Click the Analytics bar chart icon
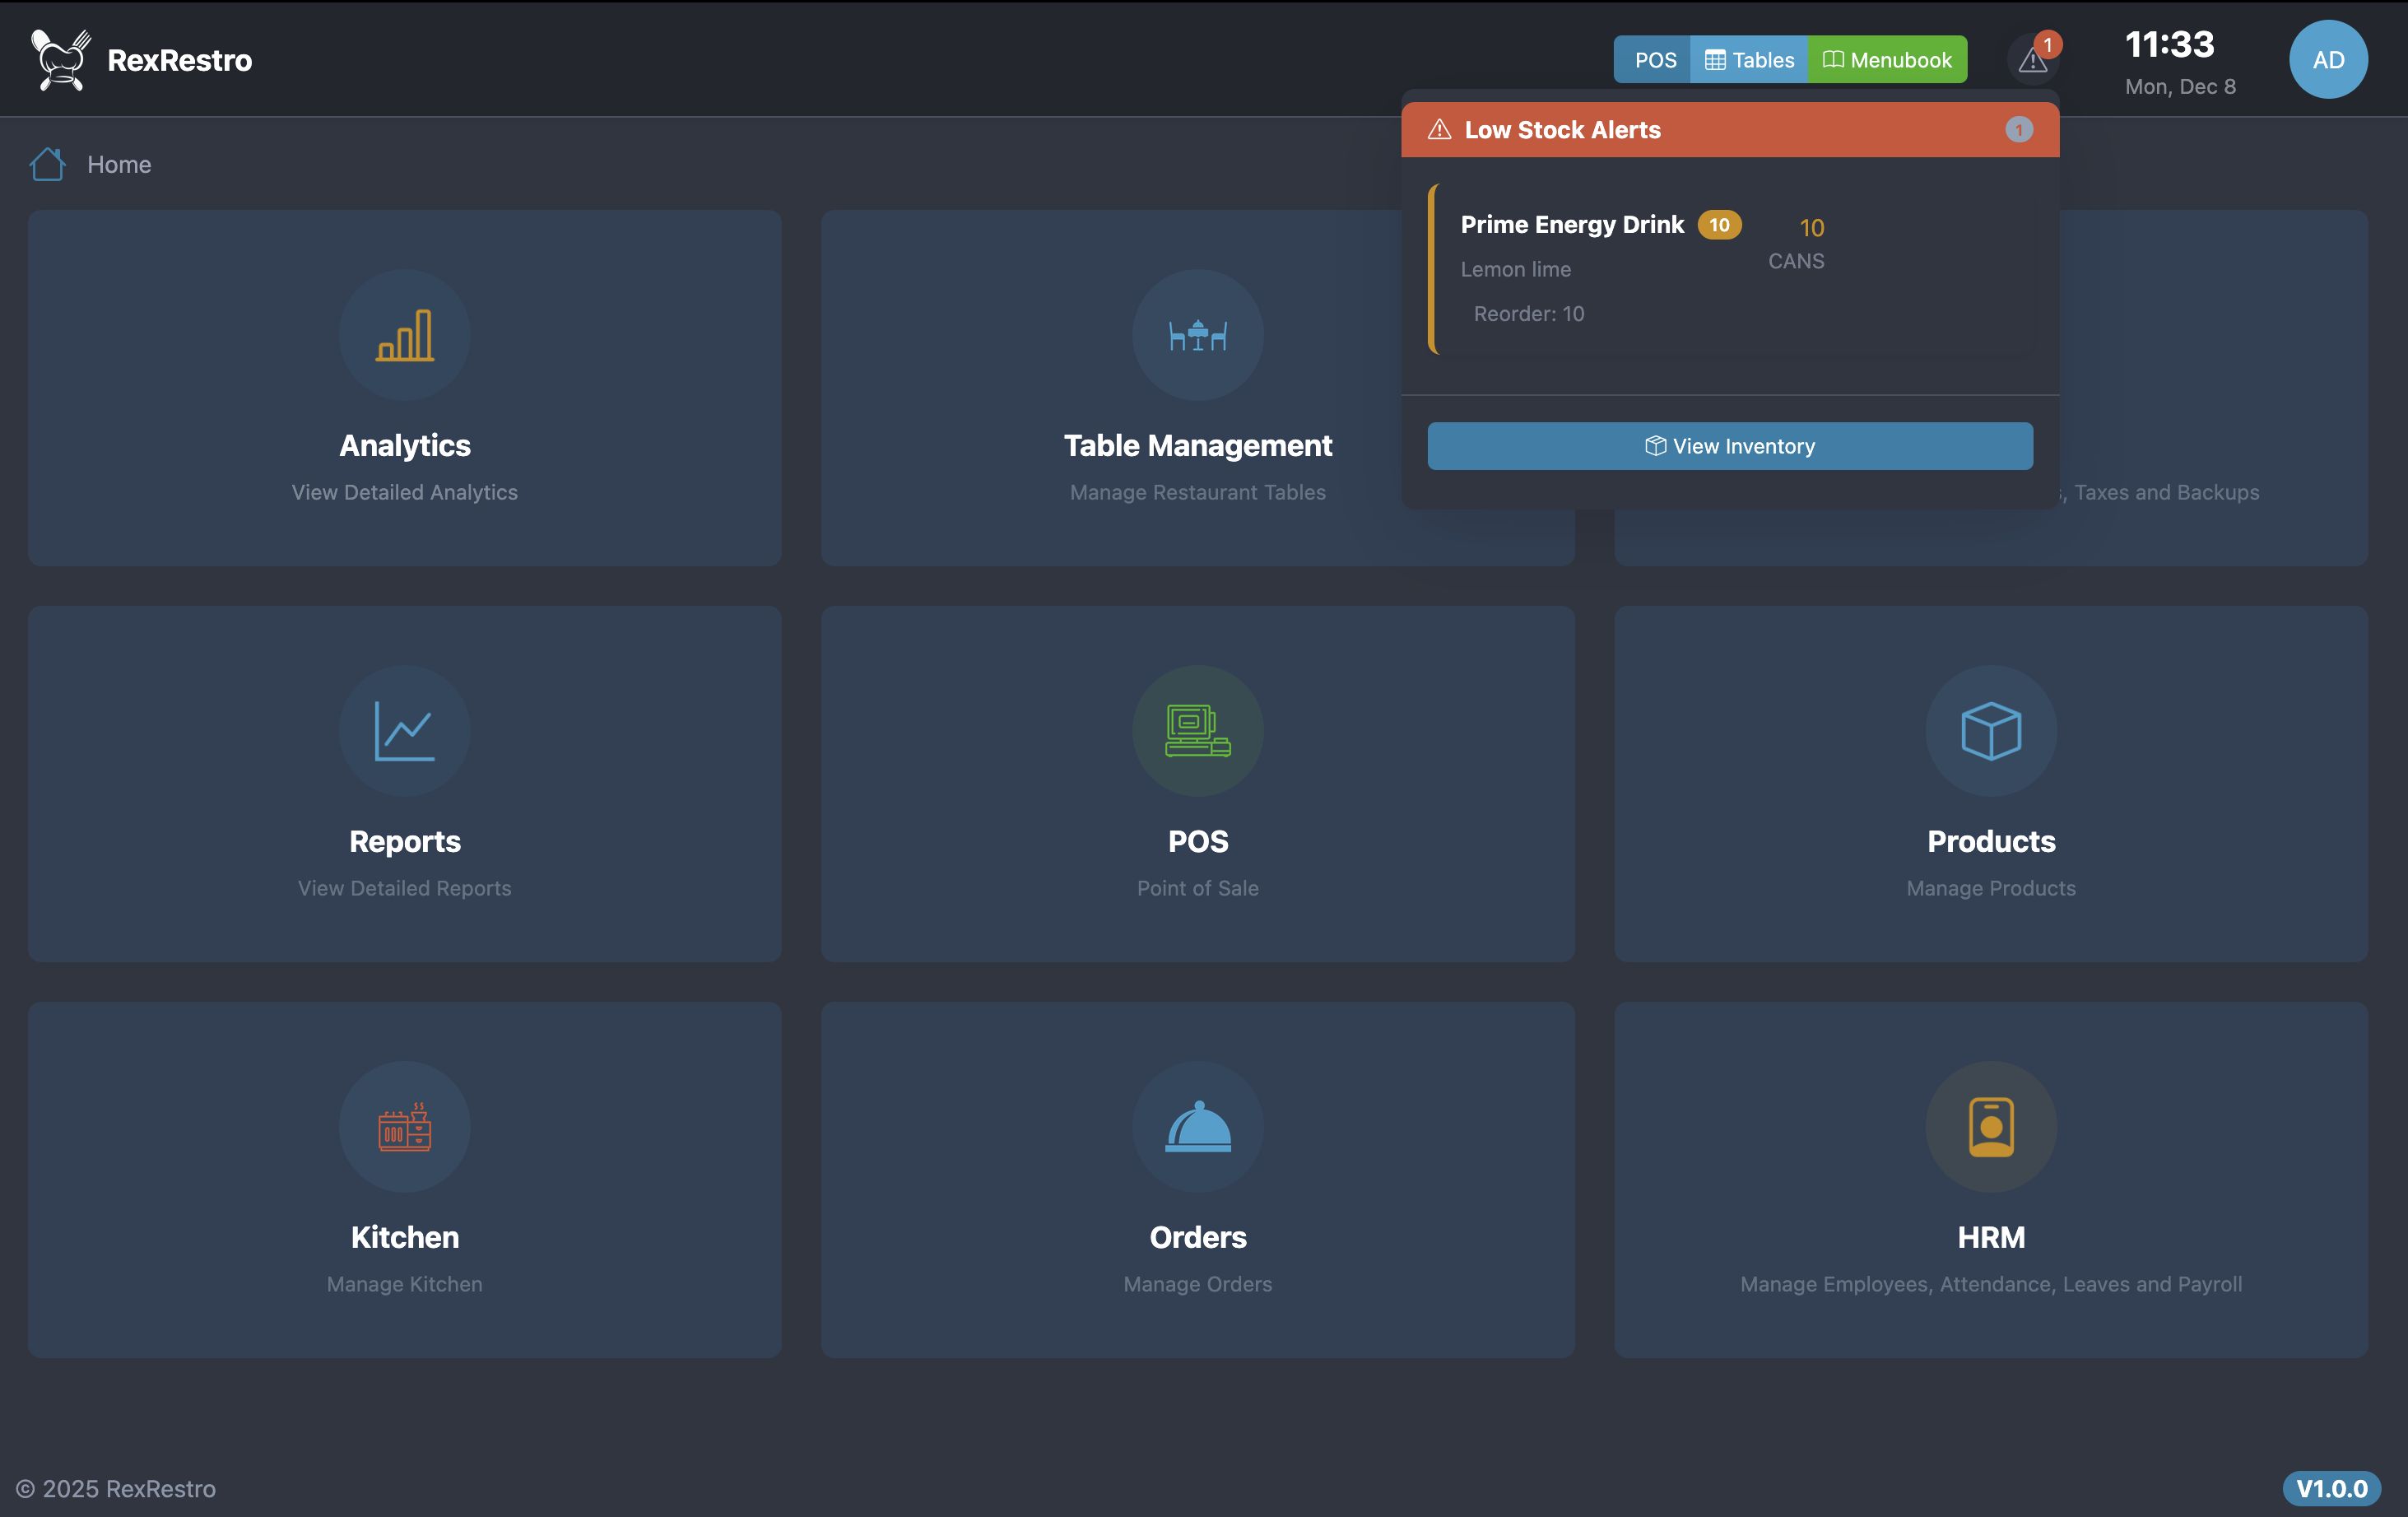Image resolution: width=2408 pixels, height=1517 pixels. pos(404,335)
